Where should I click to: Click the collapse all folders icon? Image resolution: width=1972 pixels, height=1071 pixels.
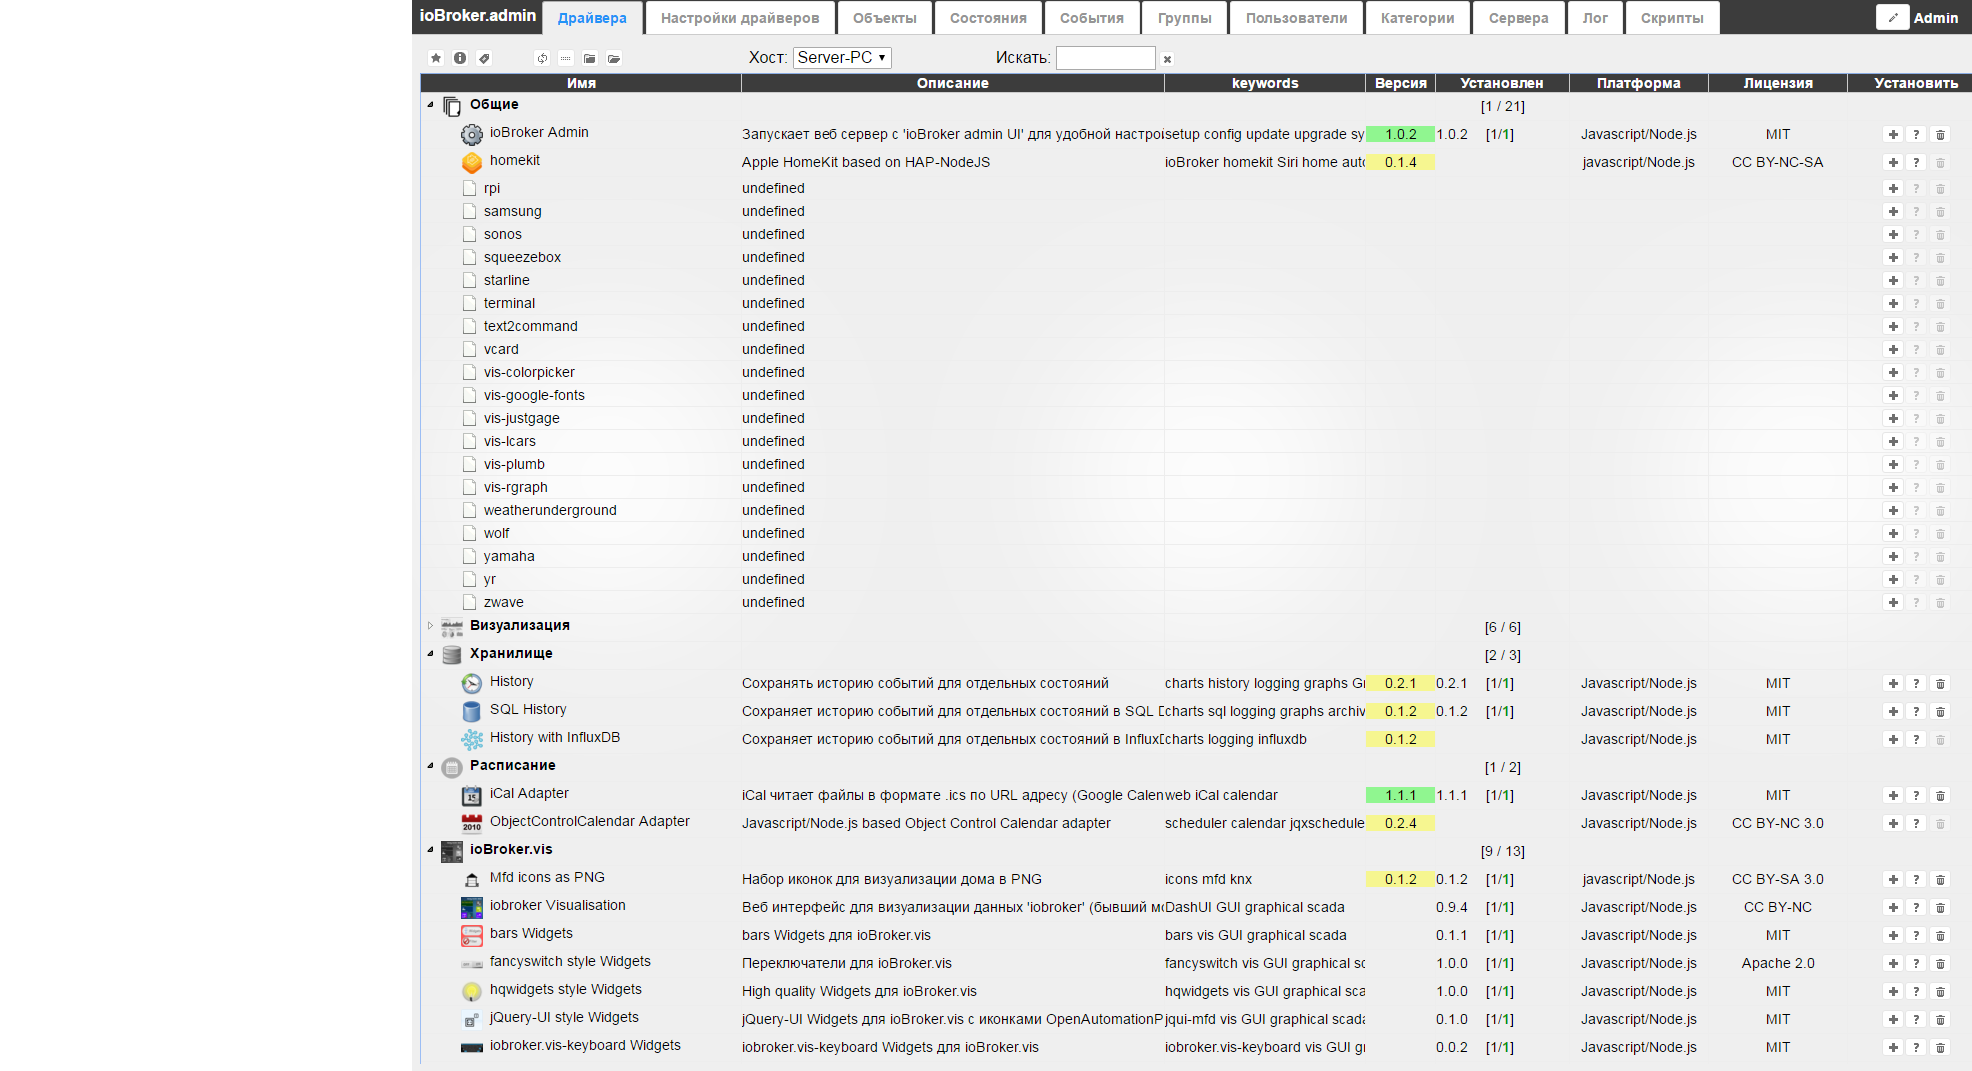point(590,58)
